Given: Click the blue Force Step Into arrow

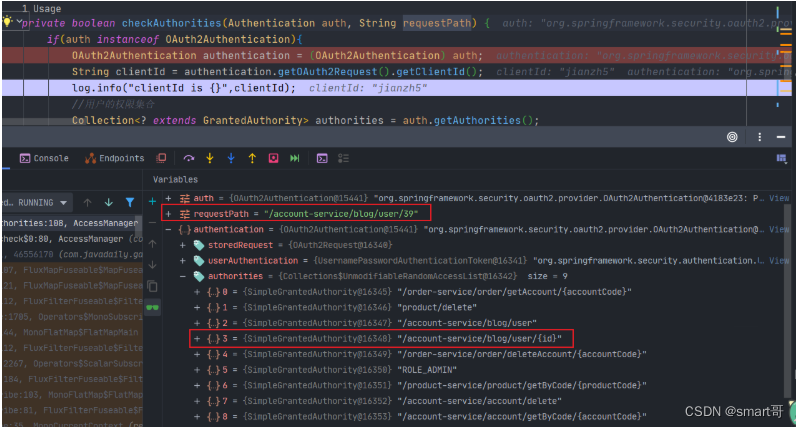Looking at the screenshot, I should [x=231, y=158].
